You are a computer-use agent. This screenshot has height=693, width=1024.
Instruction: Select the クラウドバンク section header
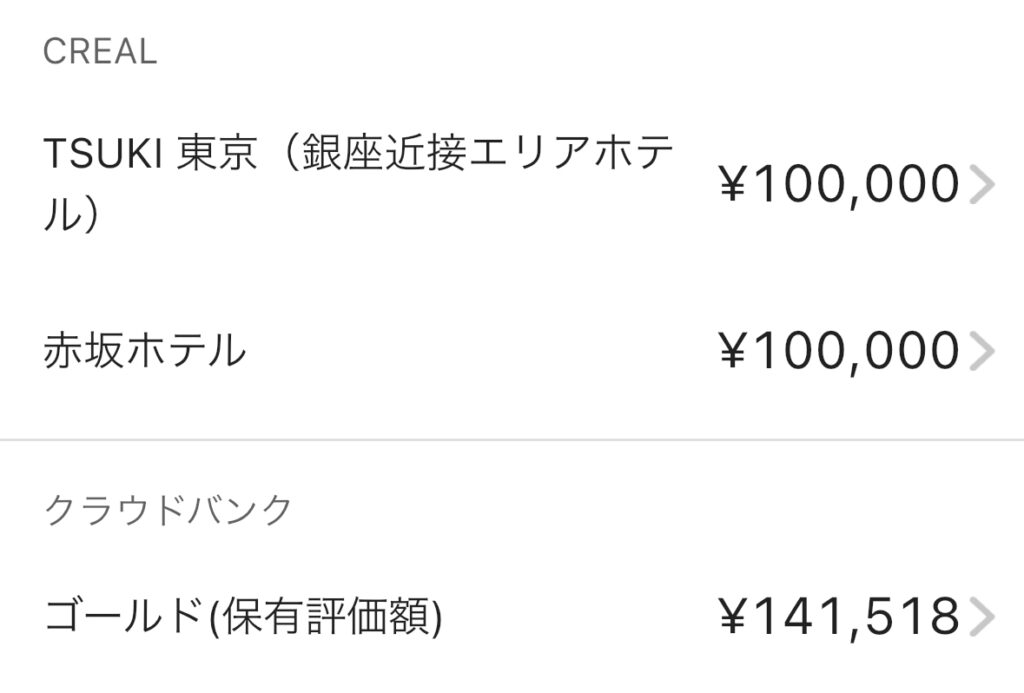(168, 510)
